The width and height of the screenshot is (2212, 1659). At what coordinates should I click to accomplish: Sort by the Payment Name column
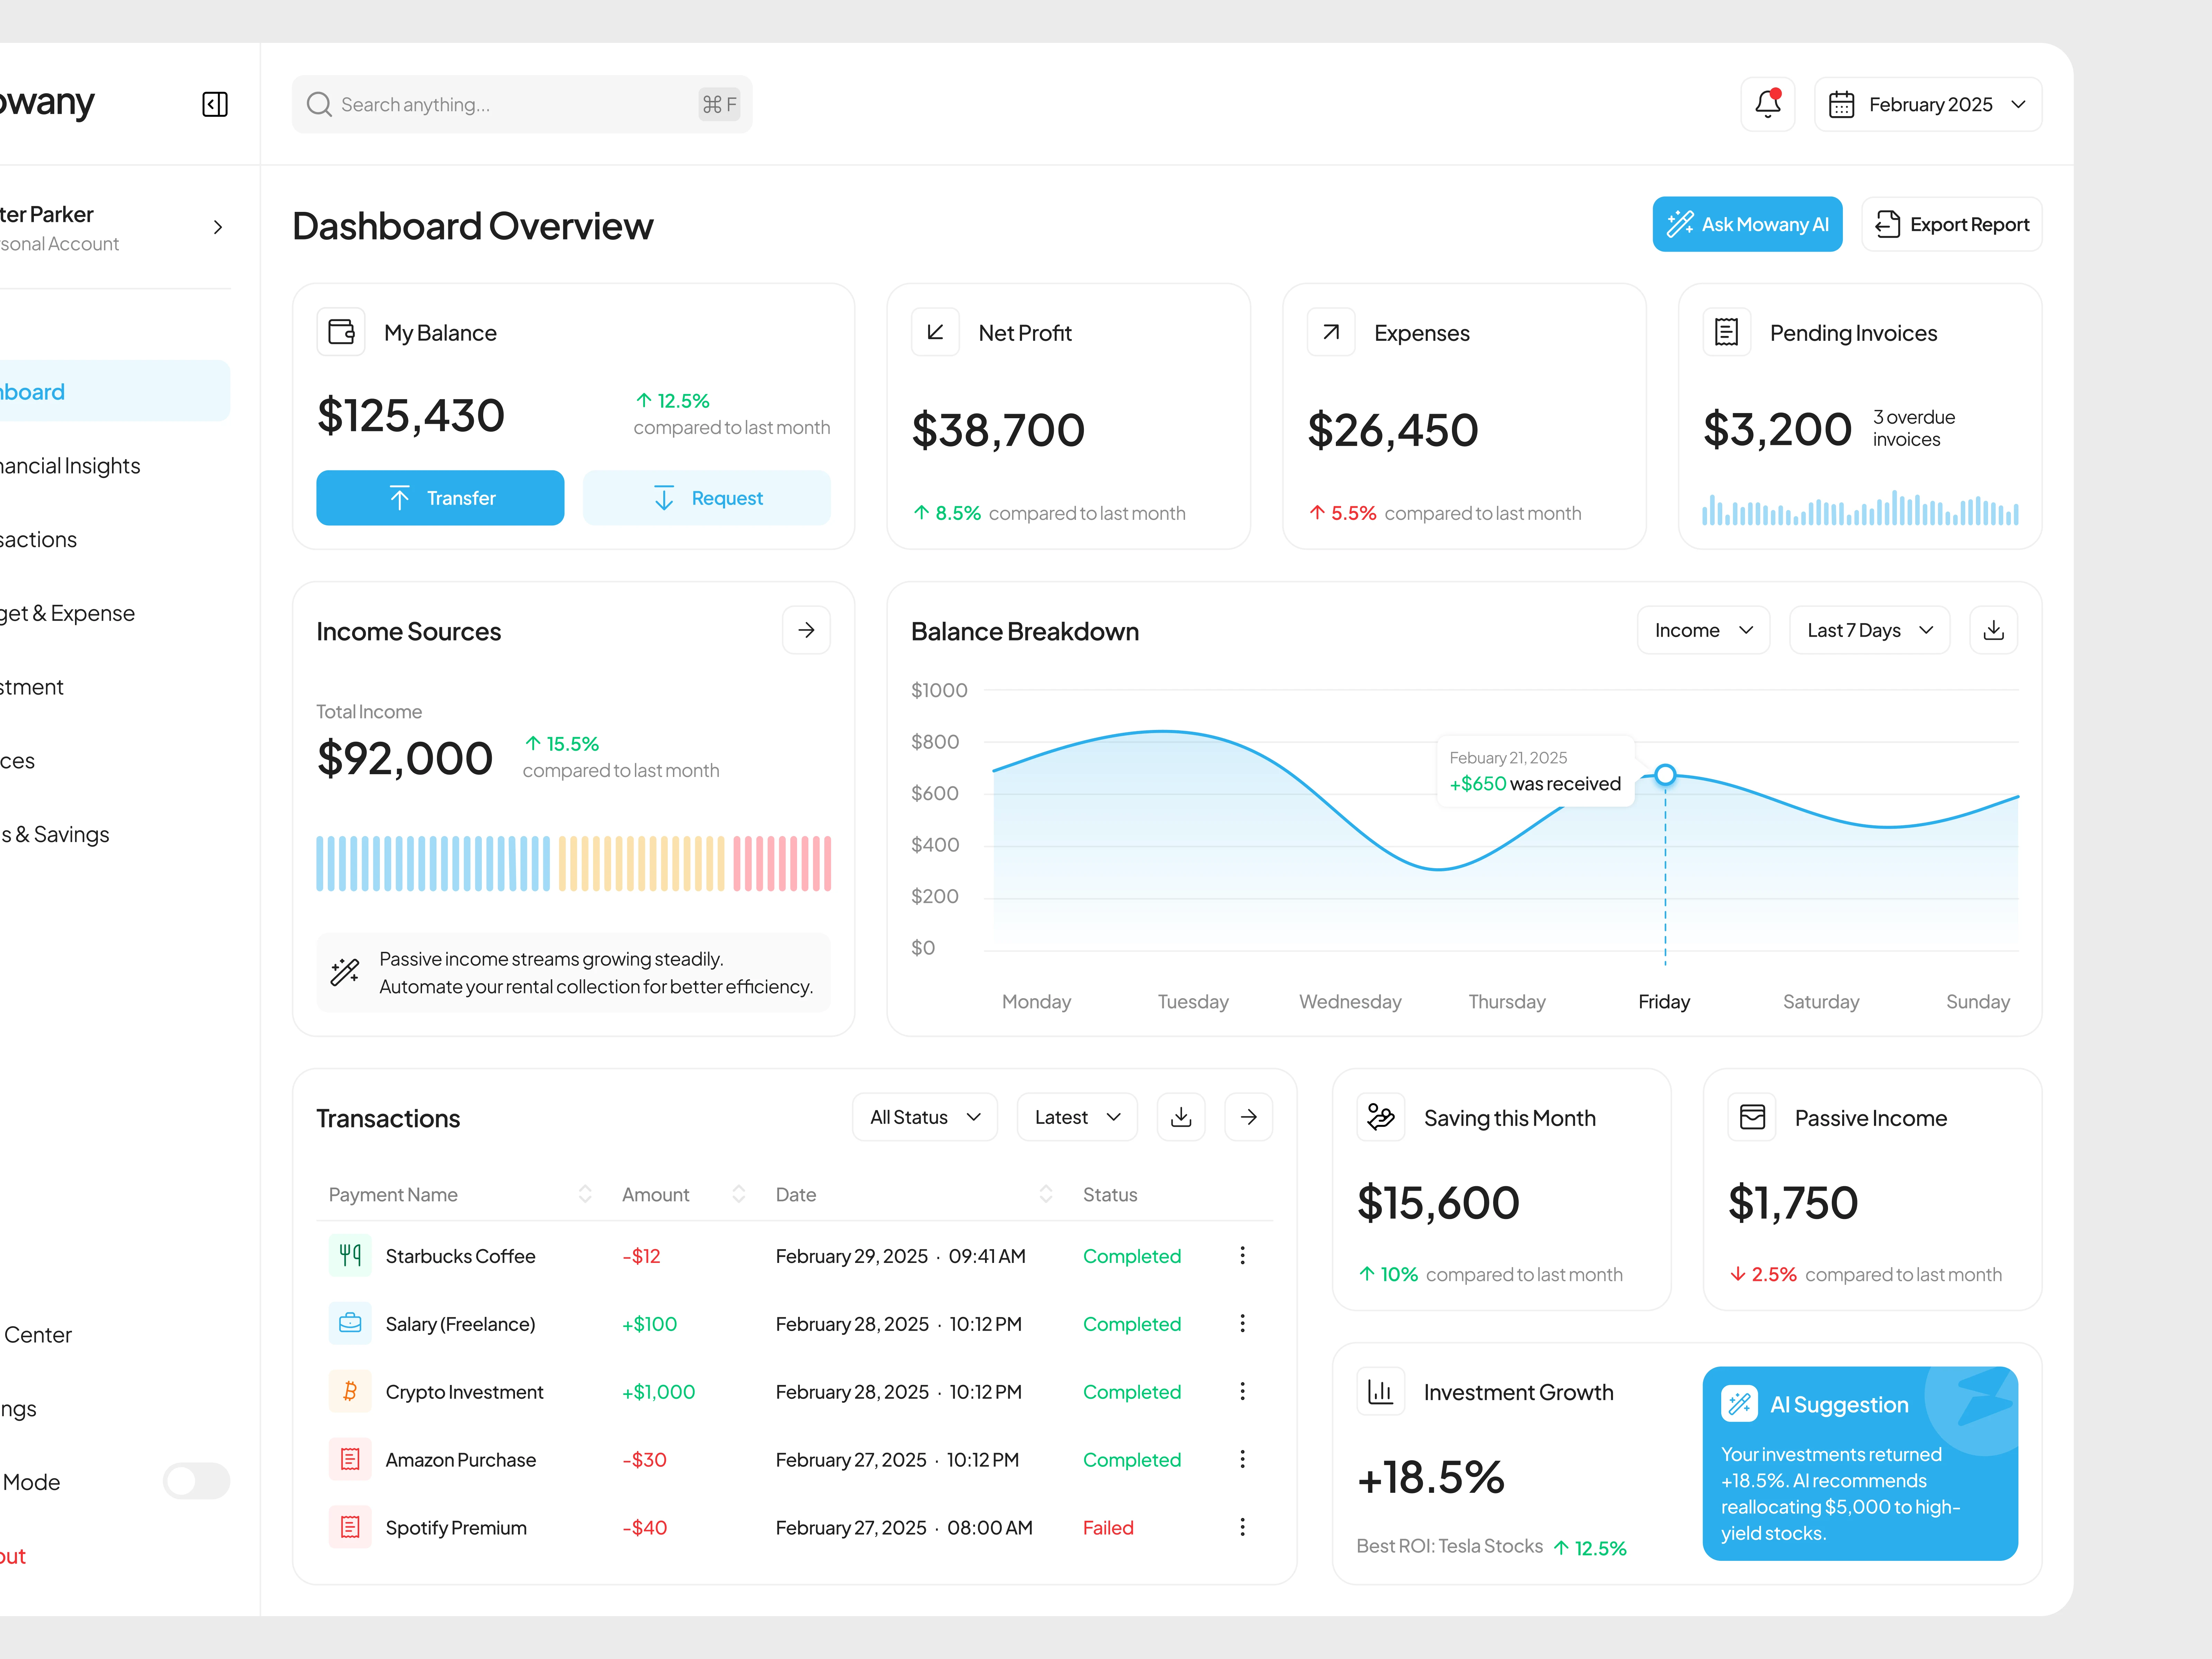[585, 1194]
